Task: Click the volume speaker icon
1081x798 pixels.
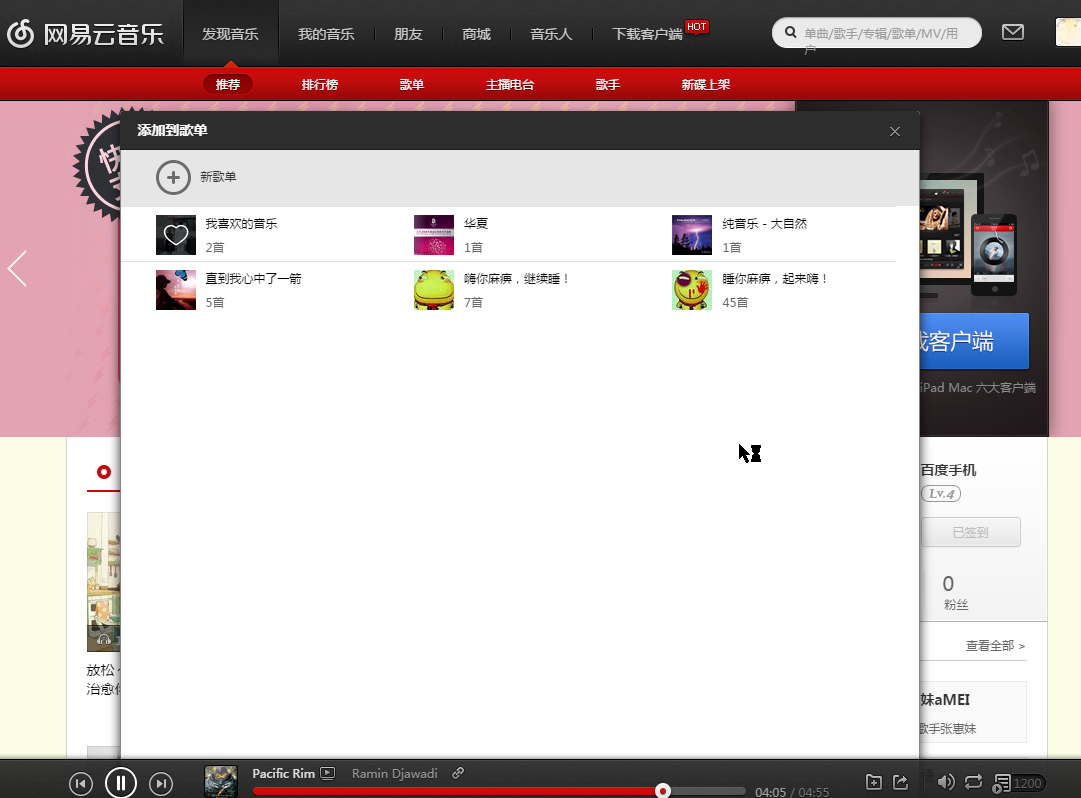Action: pos(946,781)
